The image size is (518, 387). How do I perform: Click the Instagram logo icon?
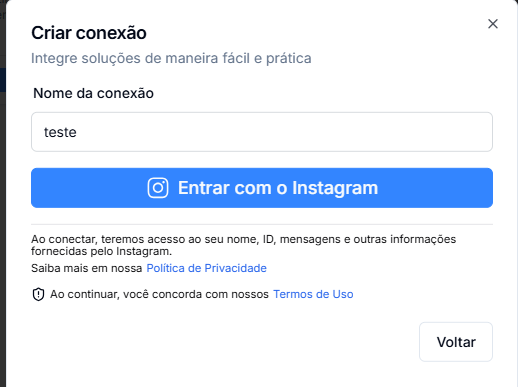point(158,188)
